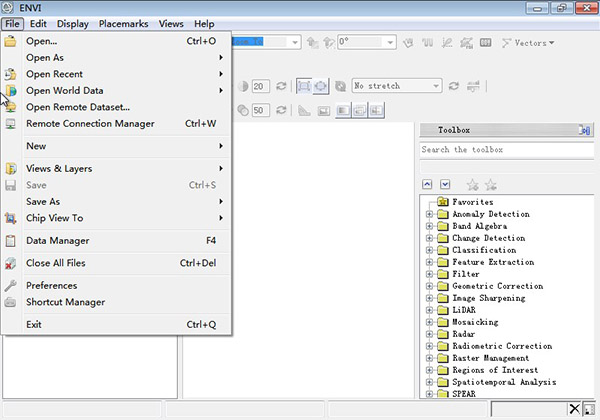Screen dimensions: 600x420
Task: Click the Toolbox detach icon
Action: 584,130
